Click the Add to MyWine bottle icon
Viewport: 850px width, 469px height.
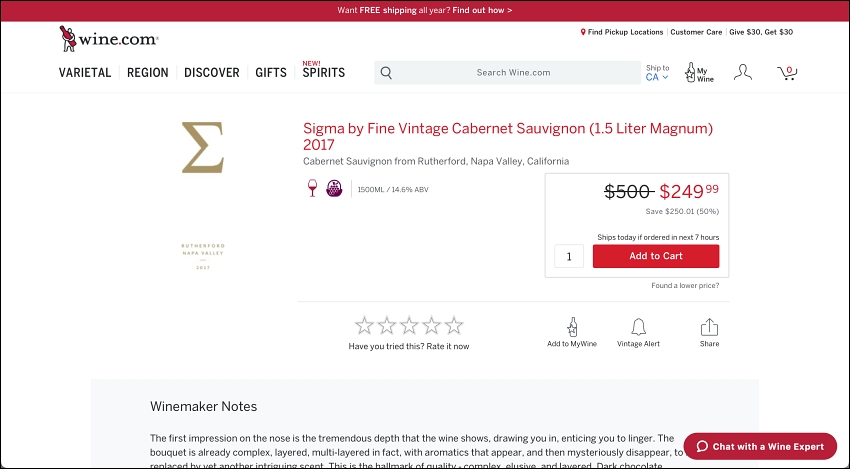point(572,327)
